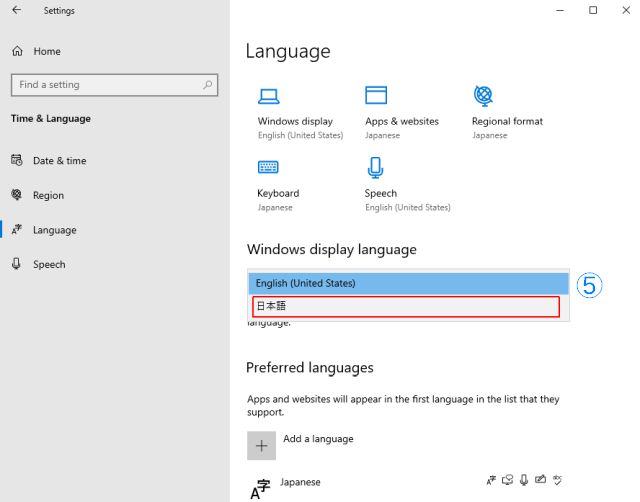640x502 pixels.
Task: Click the Region globe icon in sidebar
Action: click(17, 195)
